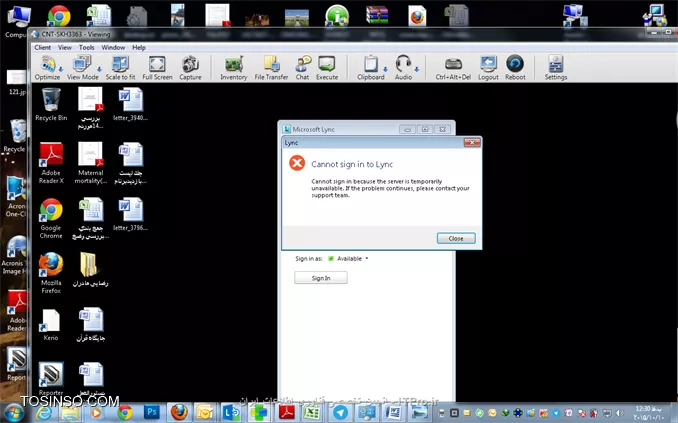Send Ctrl+Alt+Del to remote machine

point(453,68)
